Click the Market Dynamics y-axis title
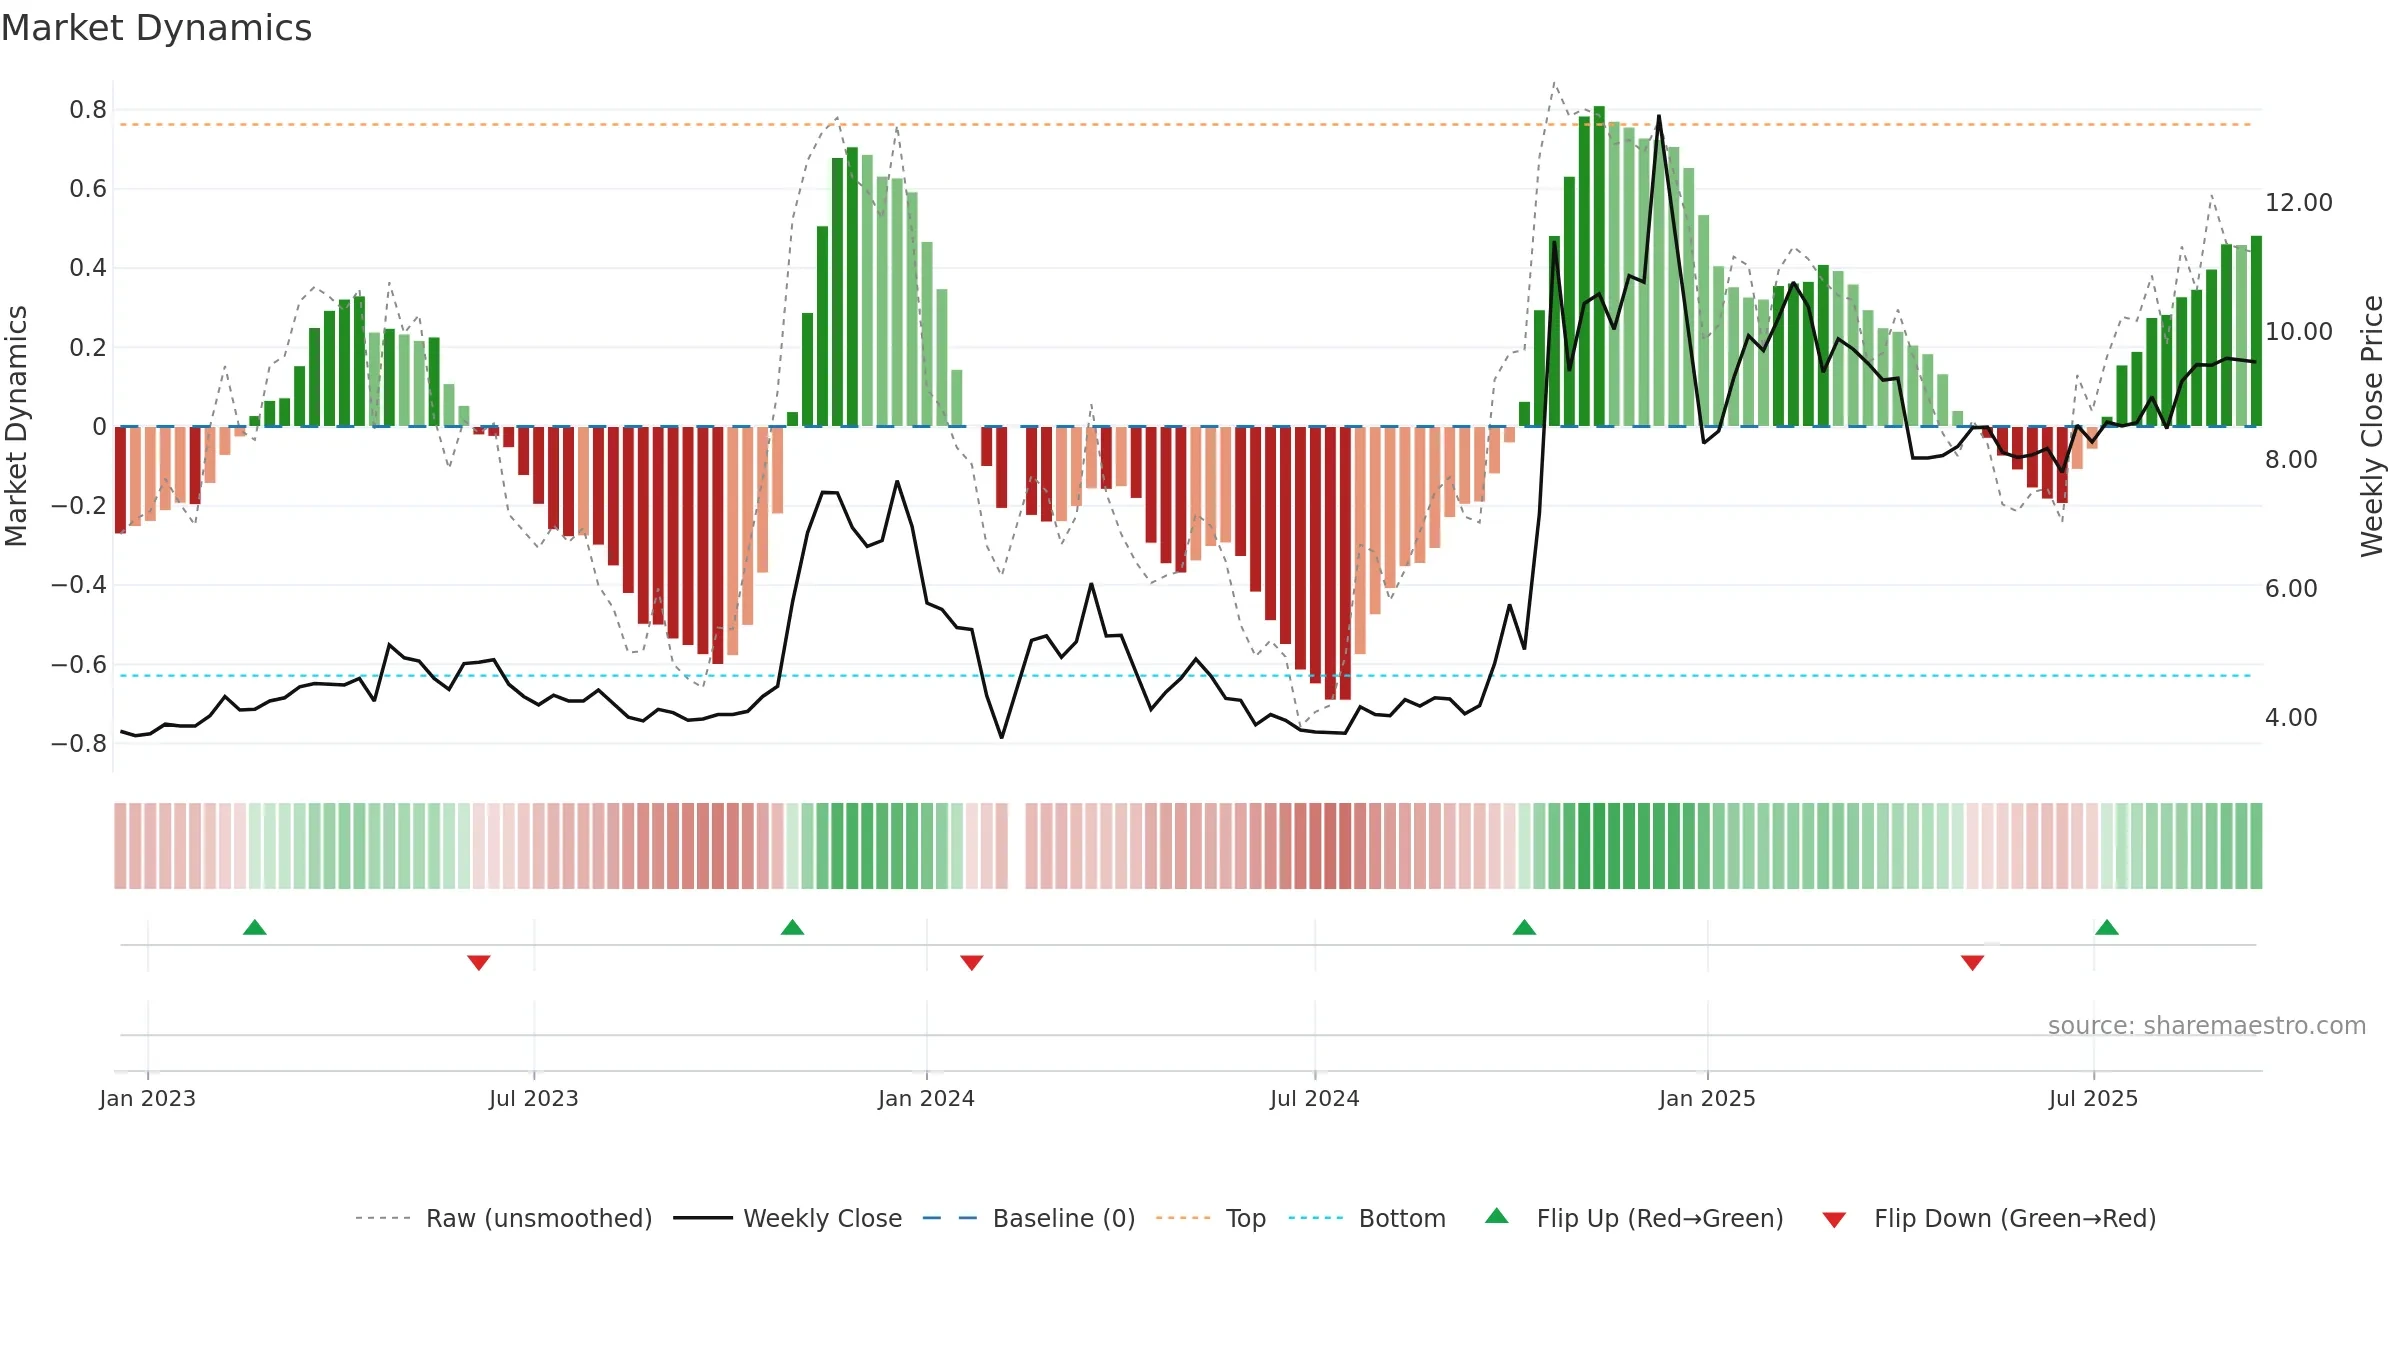2400x1350 pixels. click(x=16, y=426)
